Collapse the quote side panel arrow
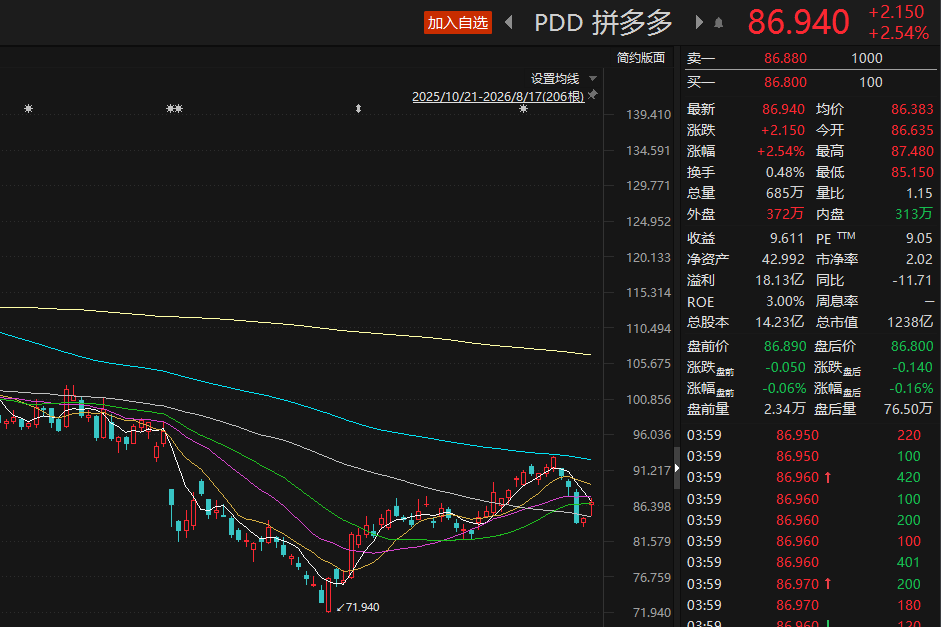Image resolution: width=941 pixels, height=627 pixels. click(677, 468)
